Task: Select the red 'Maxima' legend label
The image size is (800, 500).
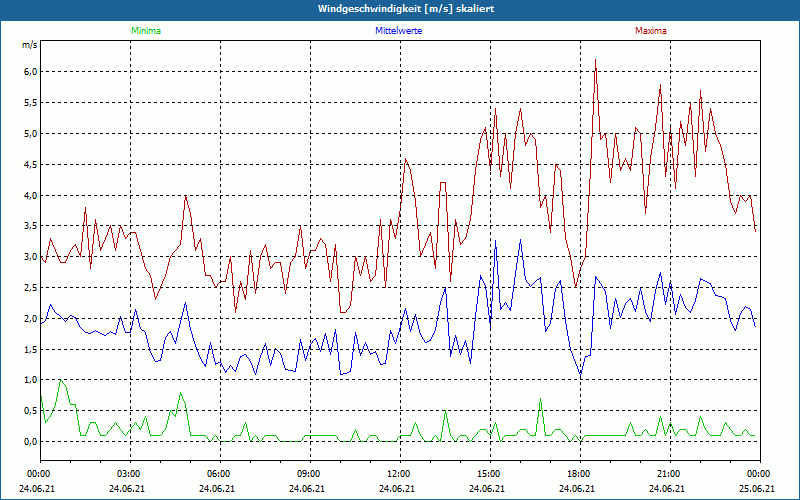Action: point(651,31)
